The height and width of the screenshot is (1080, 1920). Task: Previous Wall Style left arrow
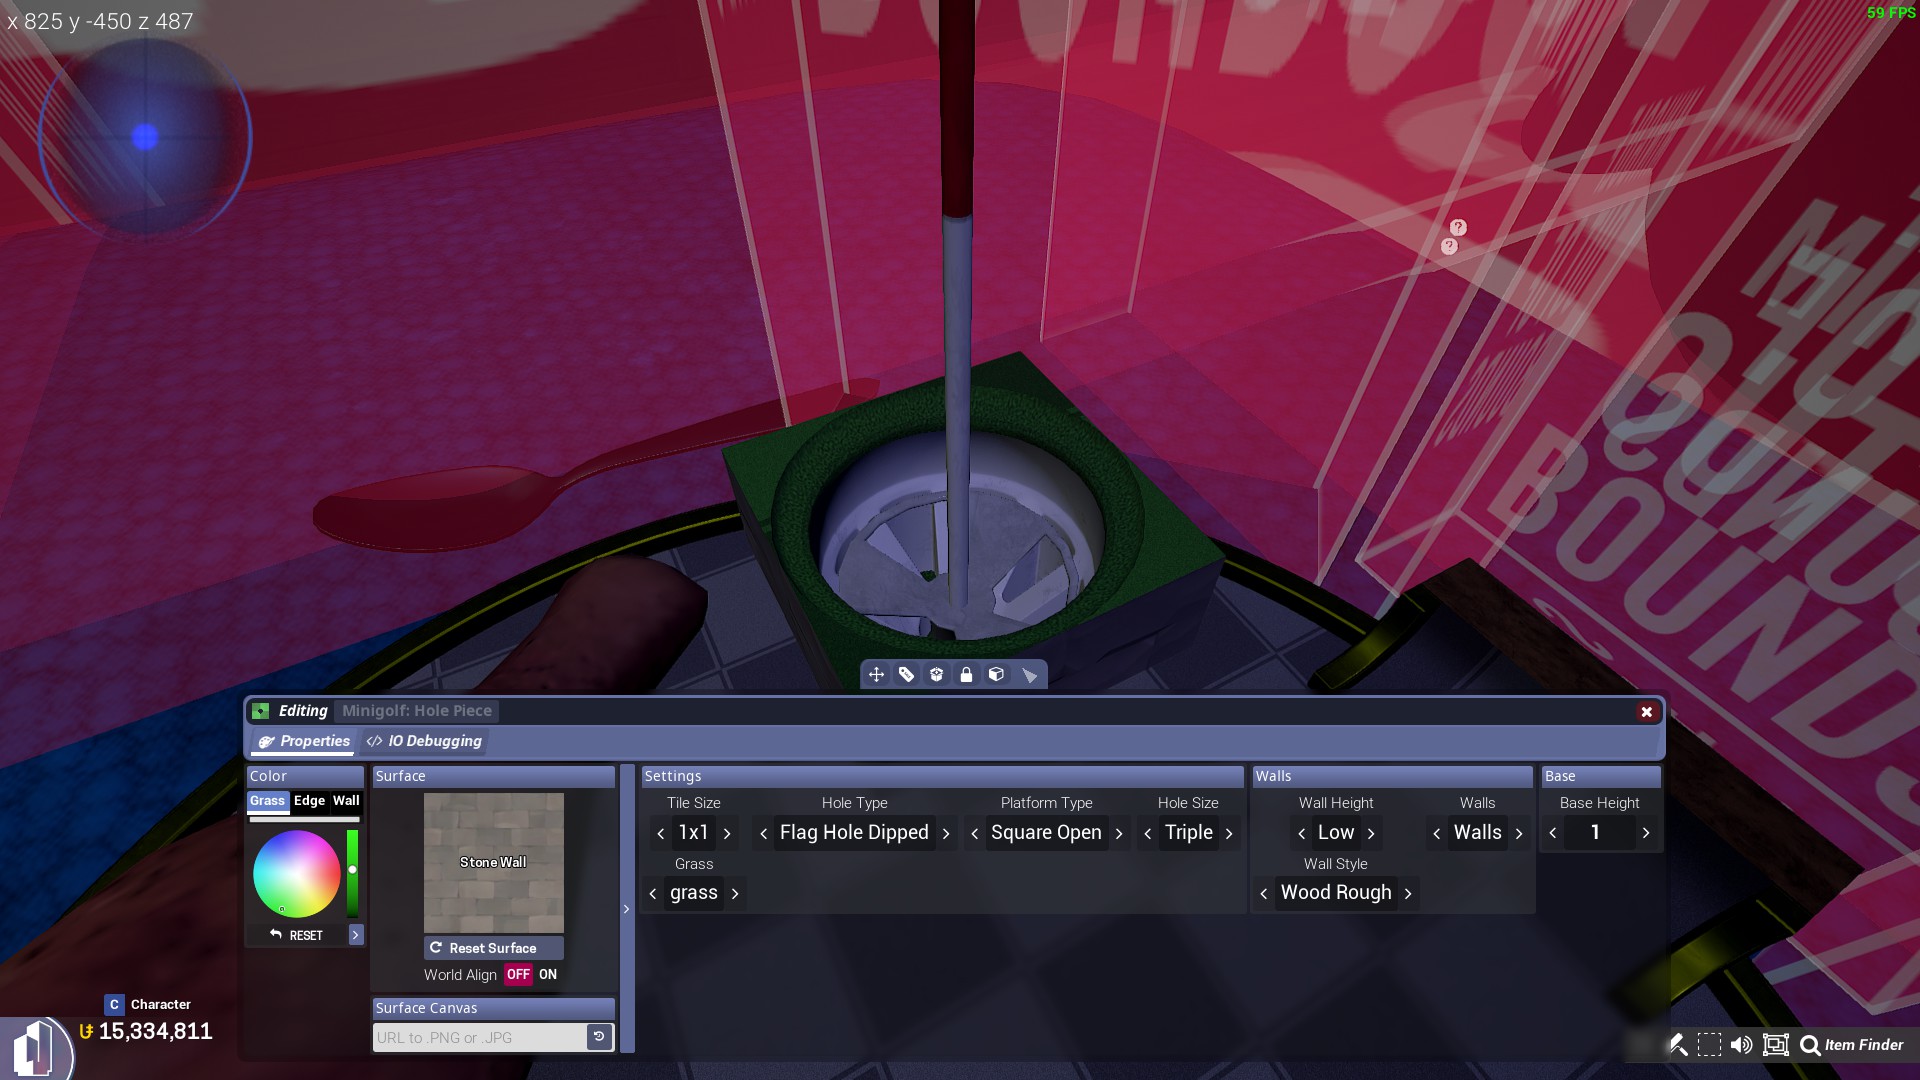pos(1264,893)
